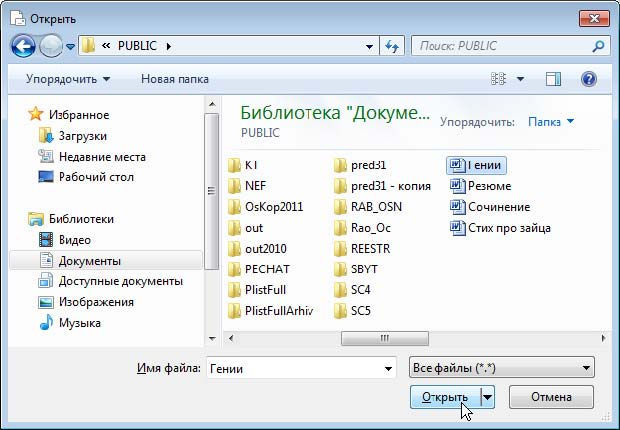Click navigation pane scroll up arrow
This screenshot has width=620, height=430.
coord(212,104)
